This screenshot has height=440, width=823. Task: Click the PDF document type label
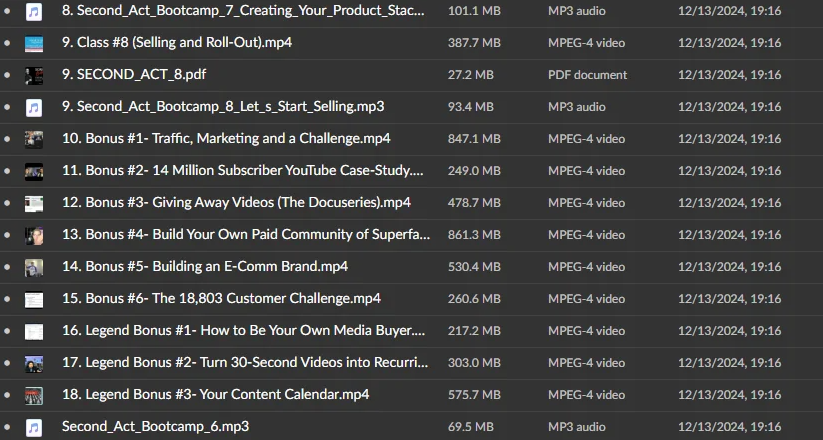(x=587, y=75)
